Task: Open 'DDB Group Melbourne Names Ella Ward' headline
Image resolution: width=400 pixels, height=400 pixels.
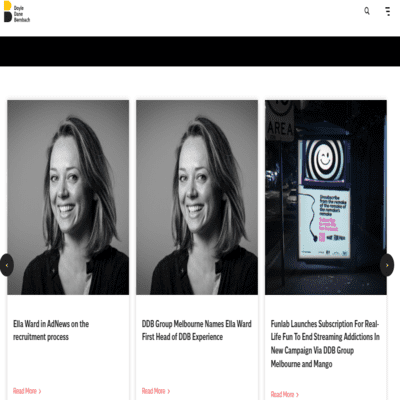Action: (x=197, y=330)
